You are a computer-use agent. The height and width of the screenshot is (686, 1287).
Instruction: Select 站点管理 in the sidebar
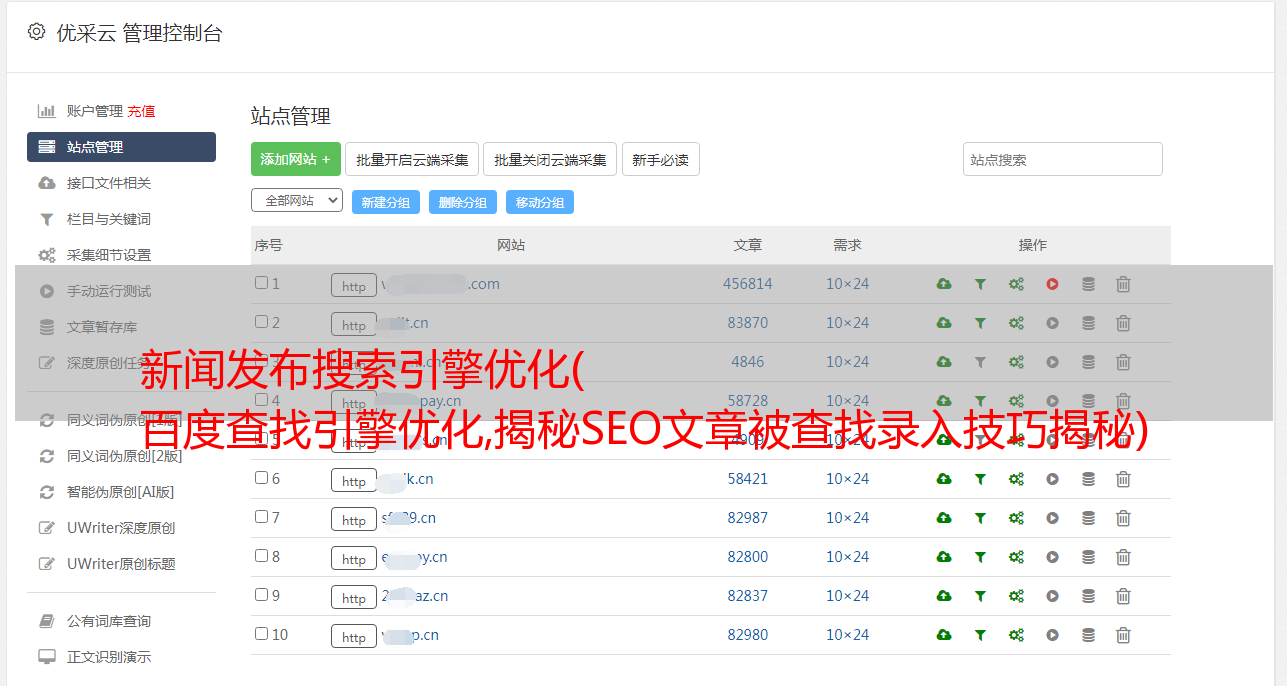pyautogui.click(x=121, y=147)
